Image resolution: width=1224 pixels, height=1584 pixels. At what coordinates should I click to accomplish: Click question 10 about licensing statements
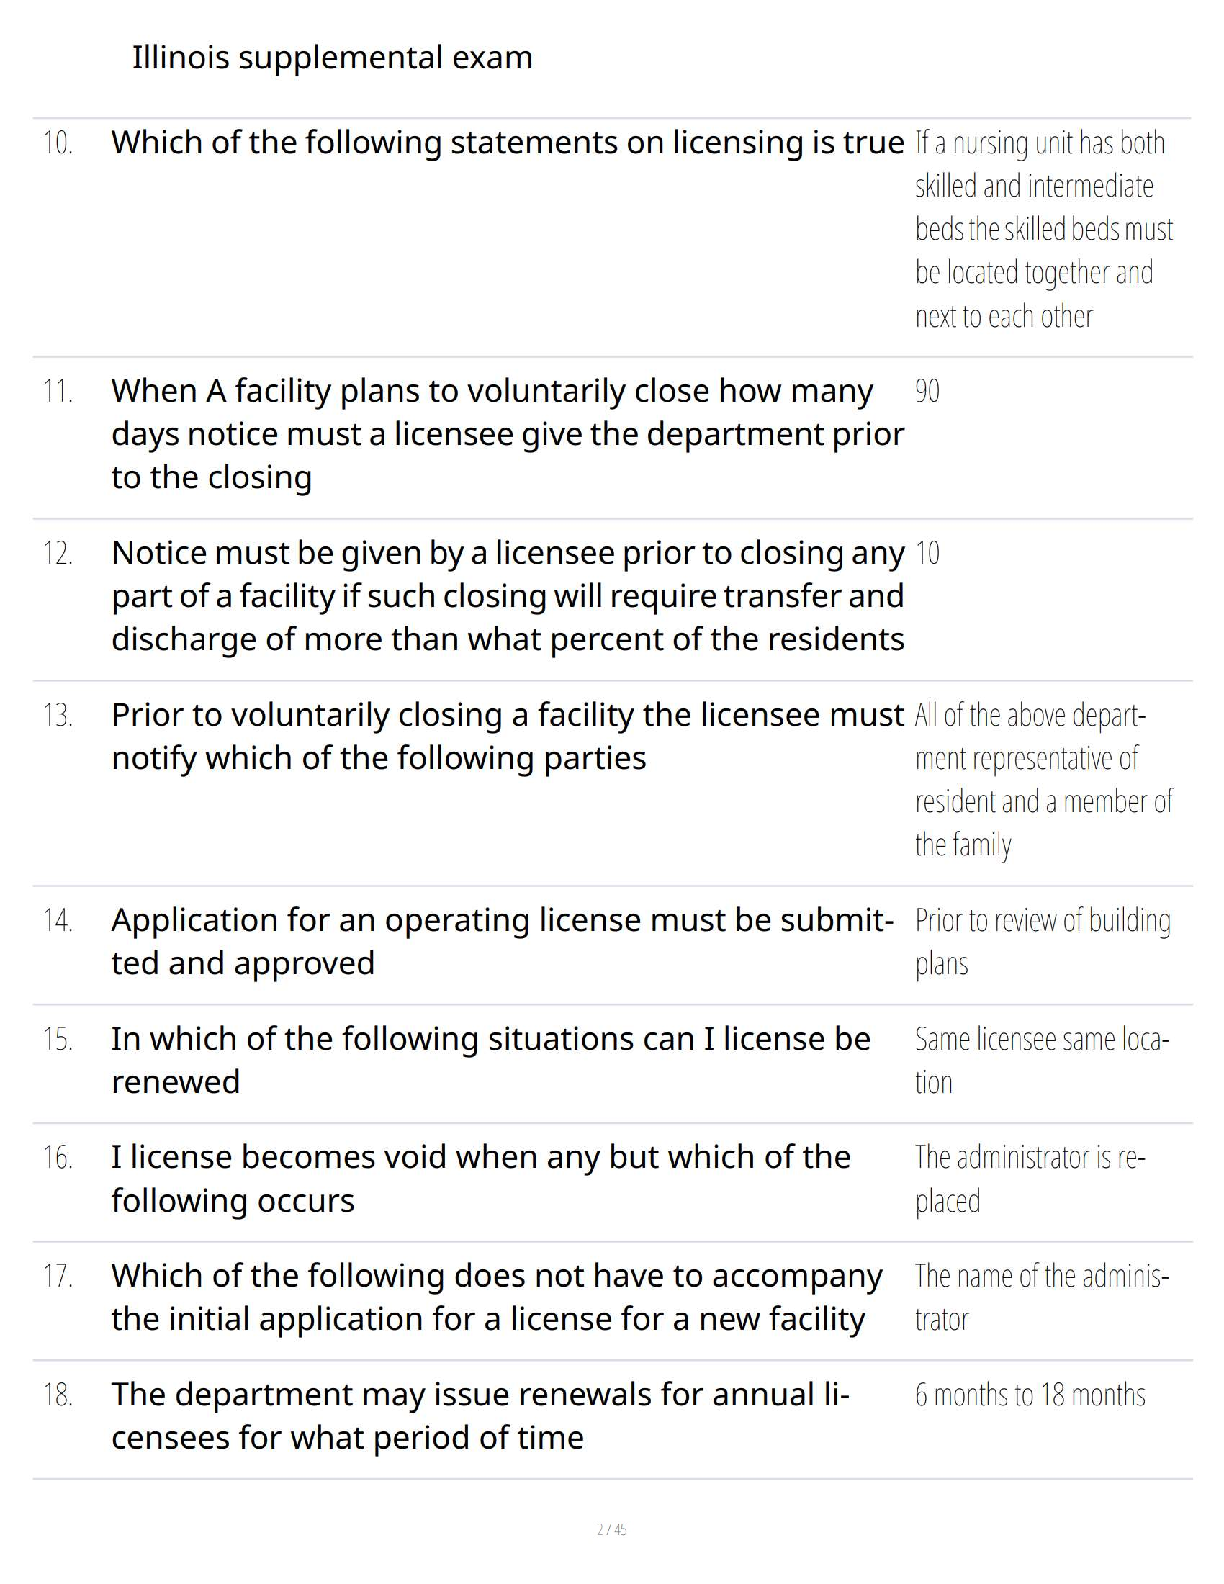point(507,143)
